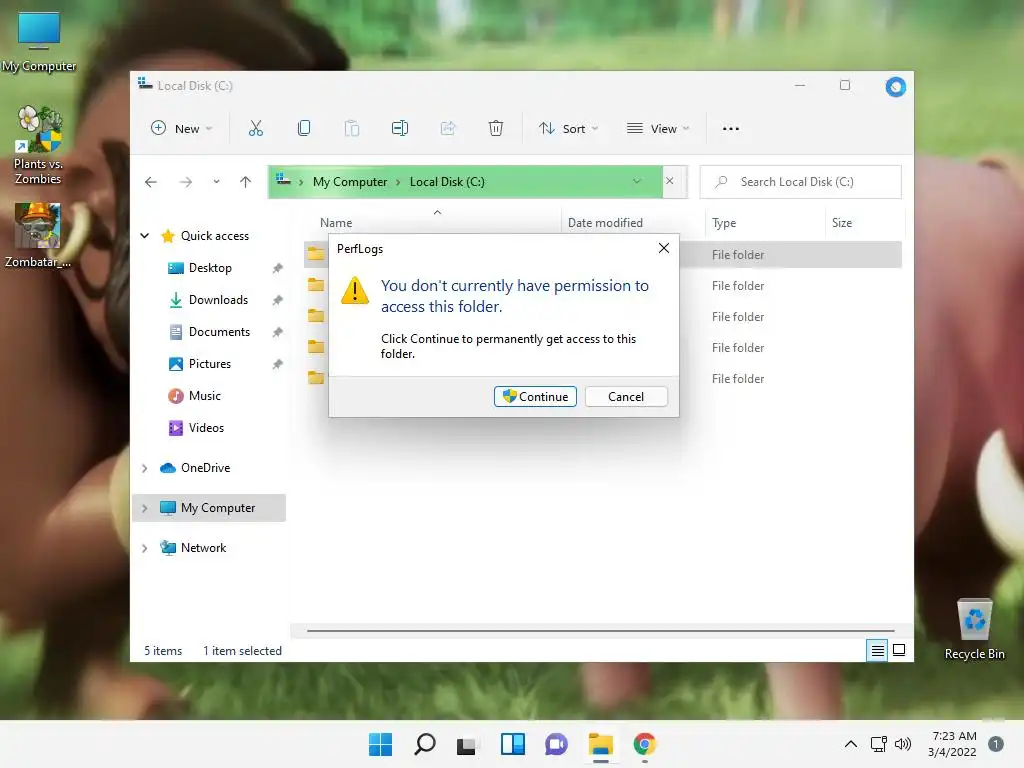Sort by the Type column header

pos(724,223)
